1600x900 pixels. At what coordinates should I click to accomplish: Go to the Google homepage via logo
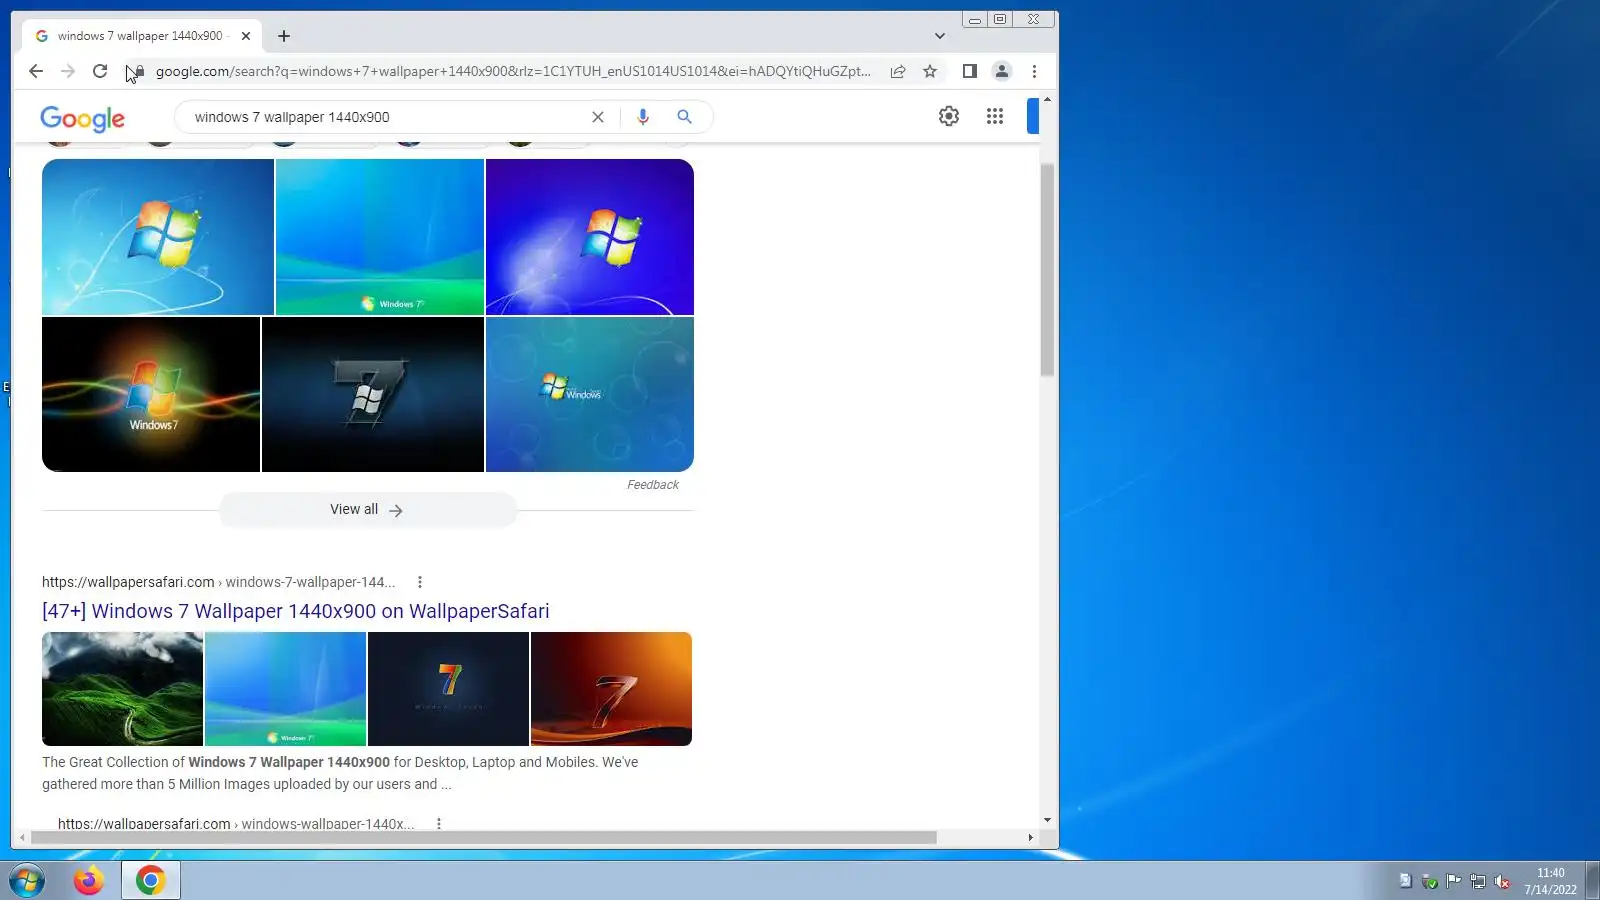(x=83, y=118)
